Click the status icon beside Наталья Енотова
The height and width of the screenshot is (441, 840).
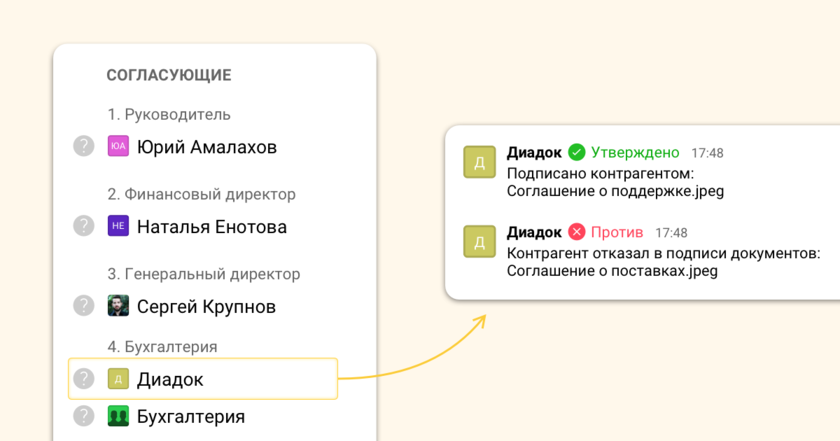tap(84, 226)
